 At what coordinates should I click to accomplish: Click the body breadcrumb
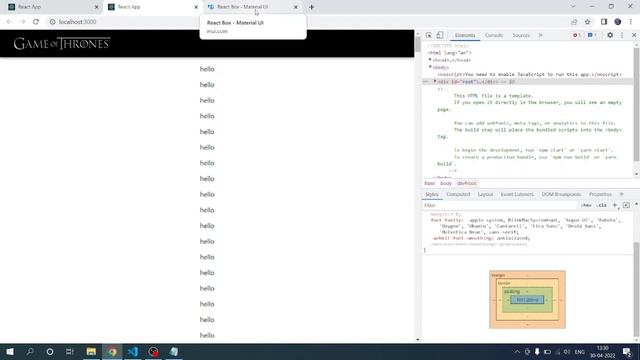click(x=446, y=183)
